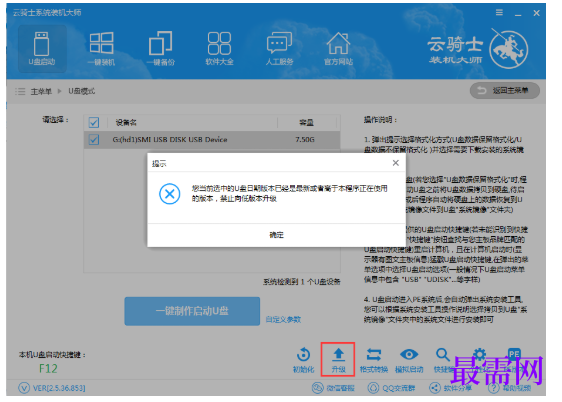Open the 一键备份 tab
This screenshot has height=402, width=562.
point(161,49)
